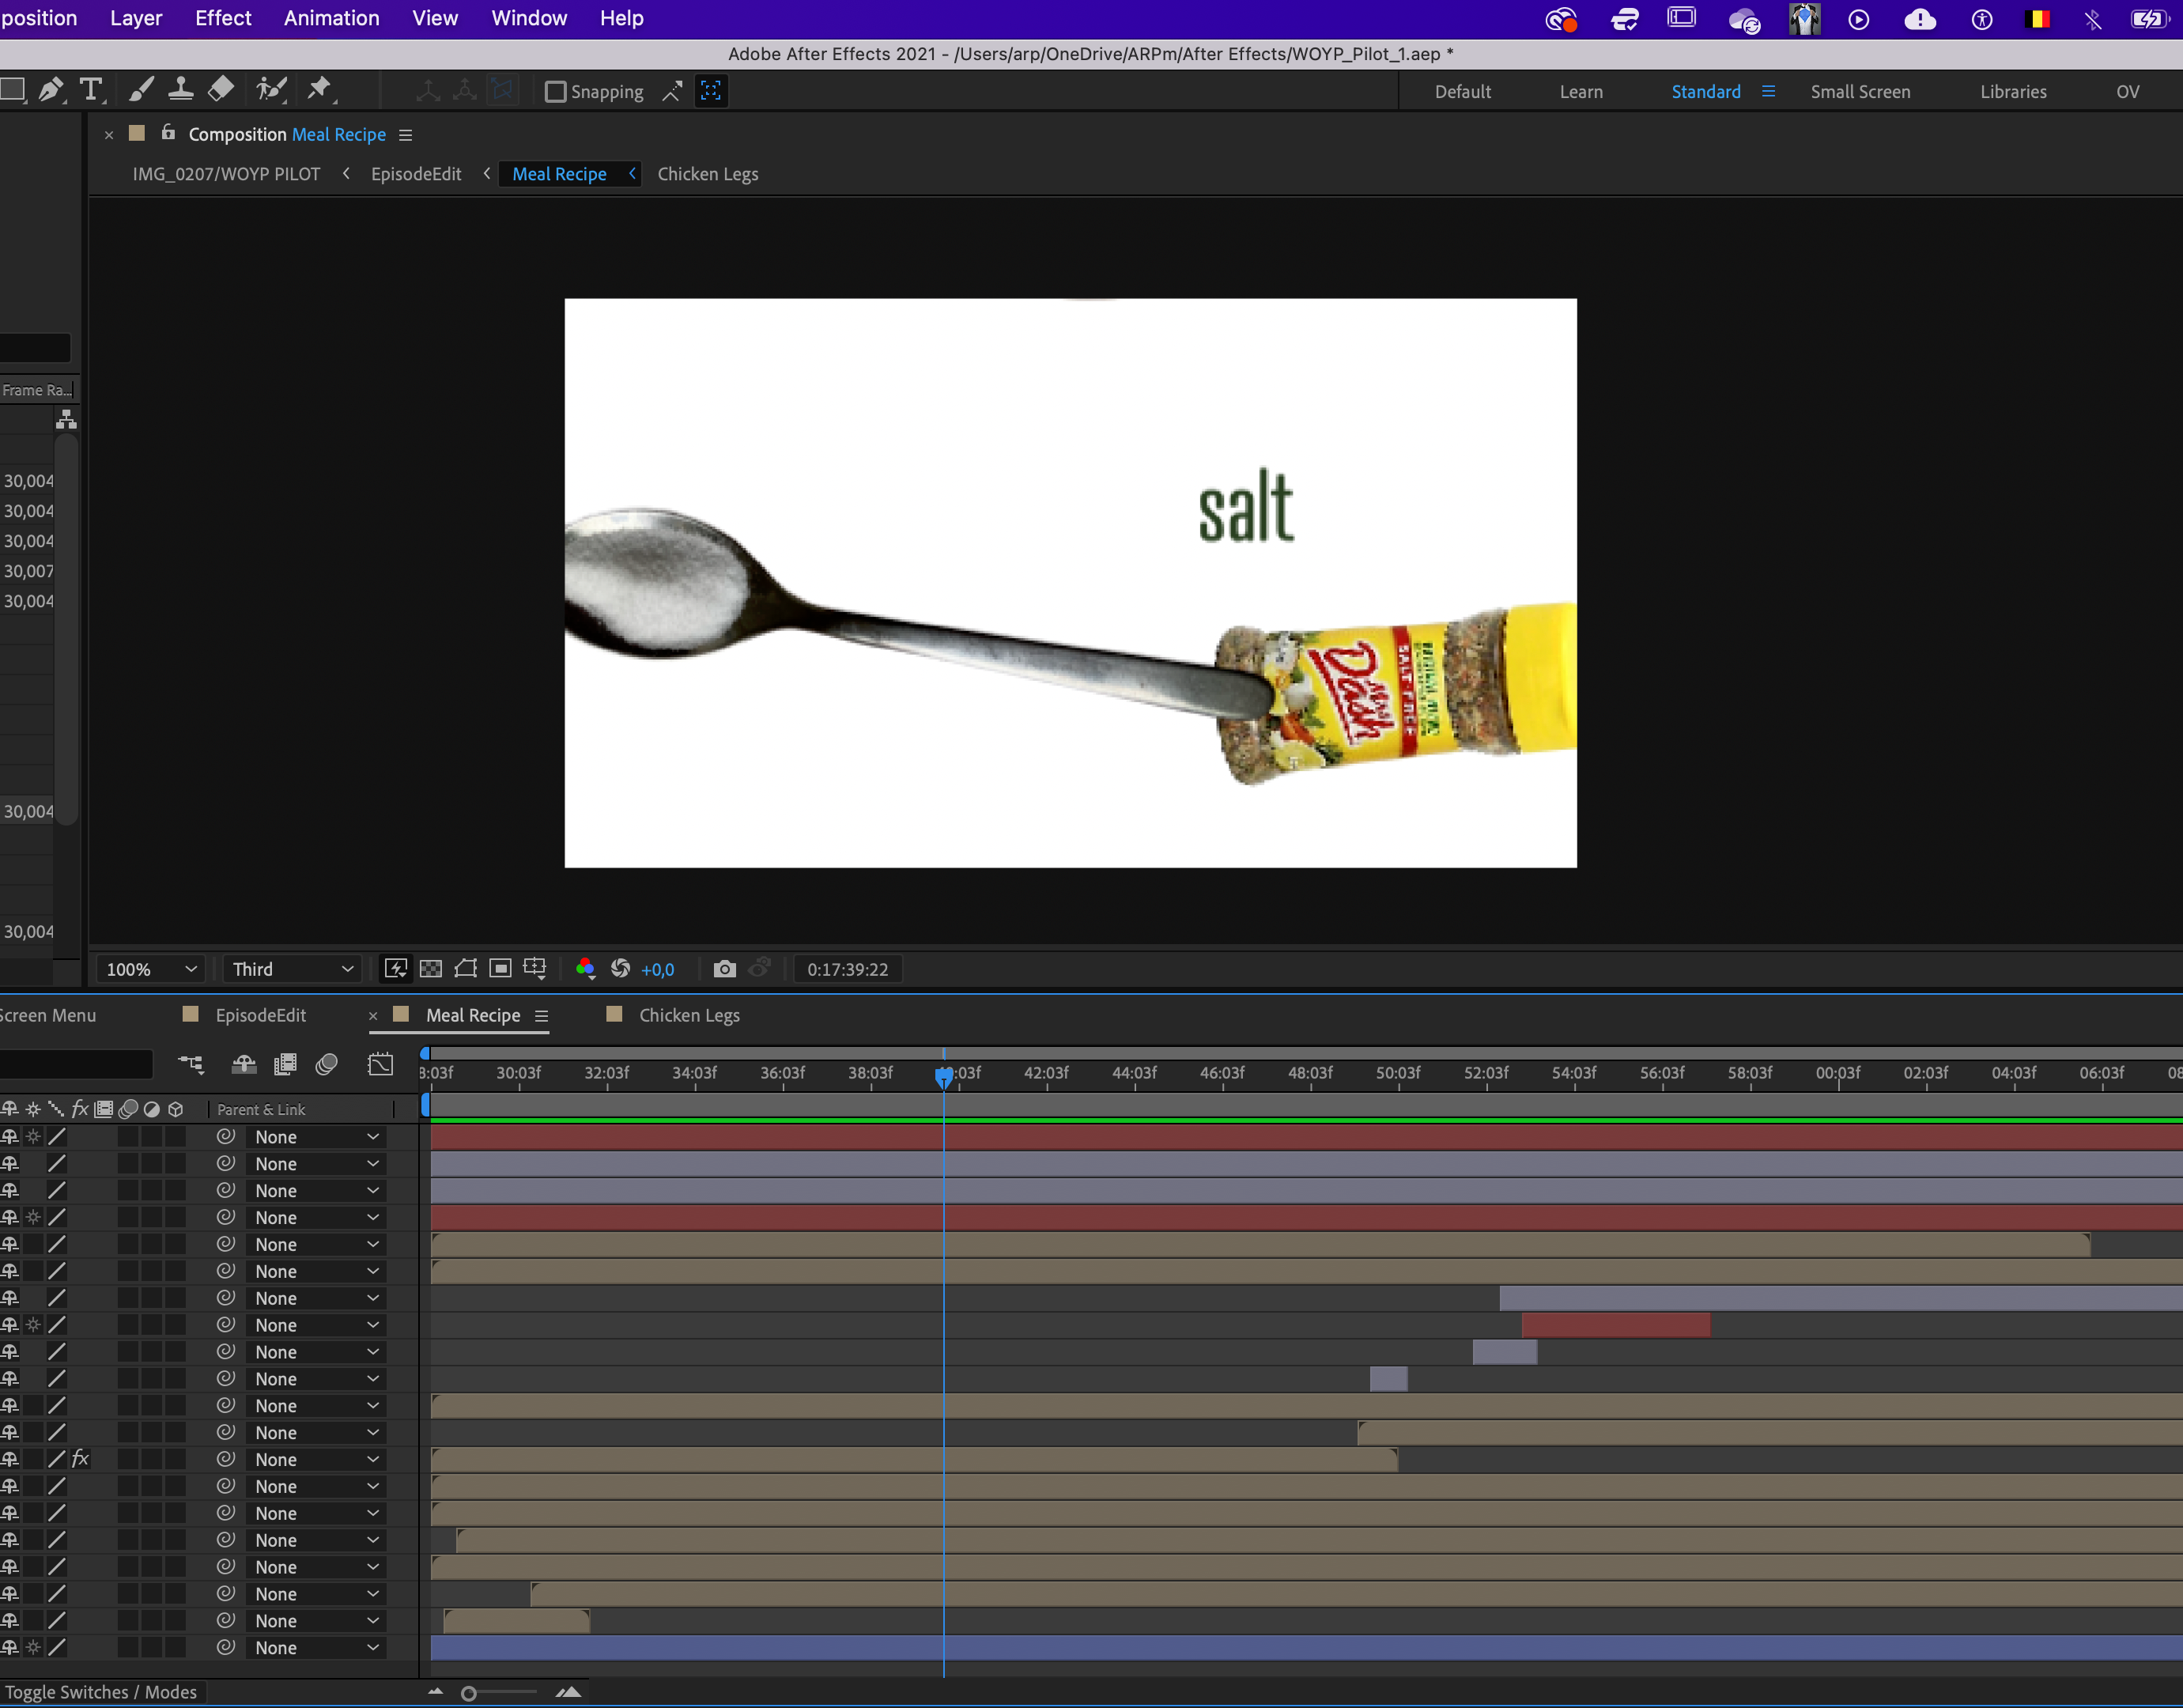Toggle the composition viewer lock icon
Viewport: 2183px width, 1708px height.
click(x=168, y=132)
